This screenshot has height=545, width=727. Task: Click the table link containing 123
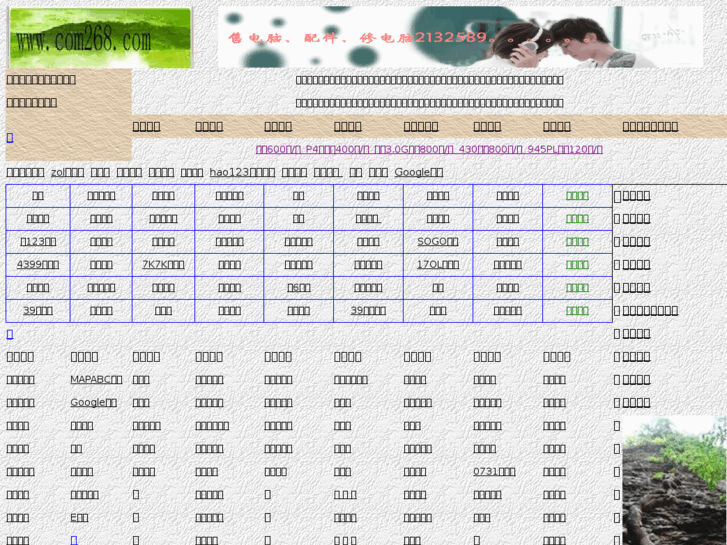38,242
